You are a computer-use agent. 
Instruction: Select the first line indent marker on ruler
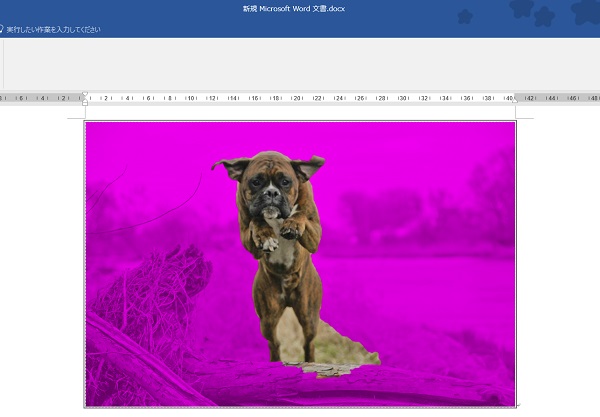[x=85, y=94]
